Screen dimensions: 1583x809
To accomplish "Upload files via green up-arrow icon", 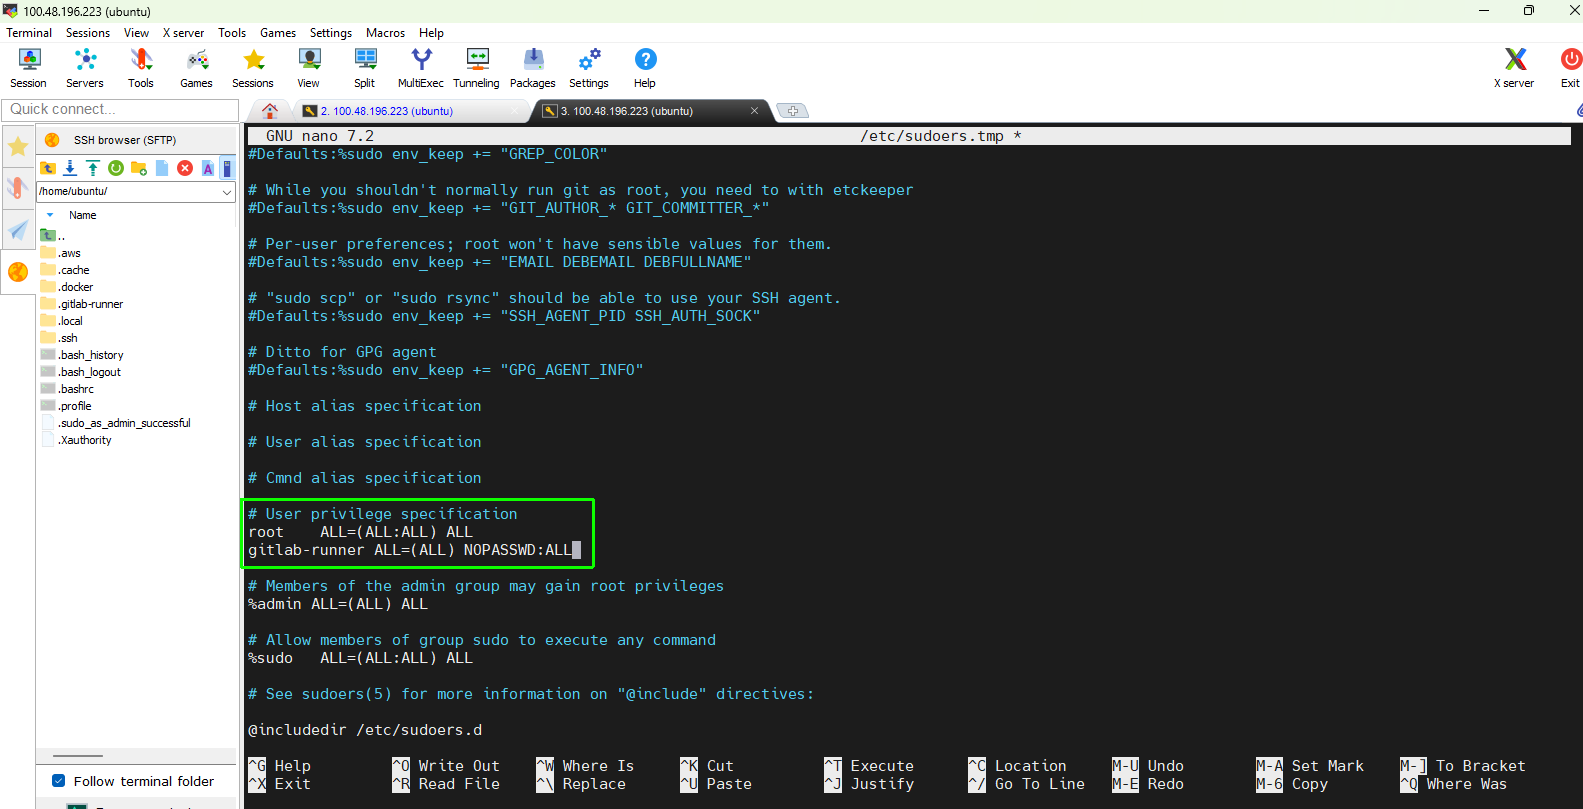I will 93,168.
